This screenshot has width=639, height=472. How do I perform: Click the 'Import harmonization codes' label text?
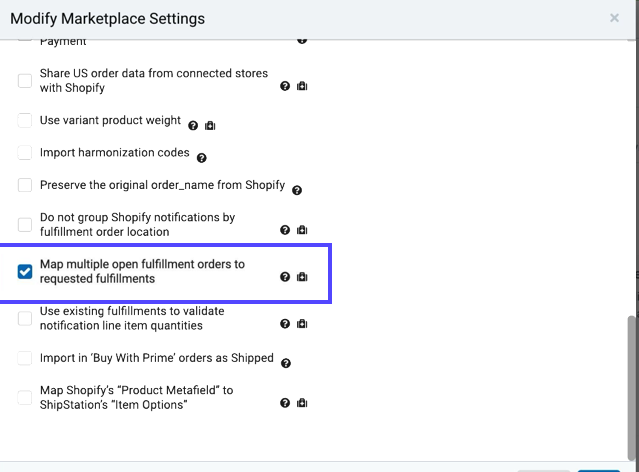tap(115, 152)
